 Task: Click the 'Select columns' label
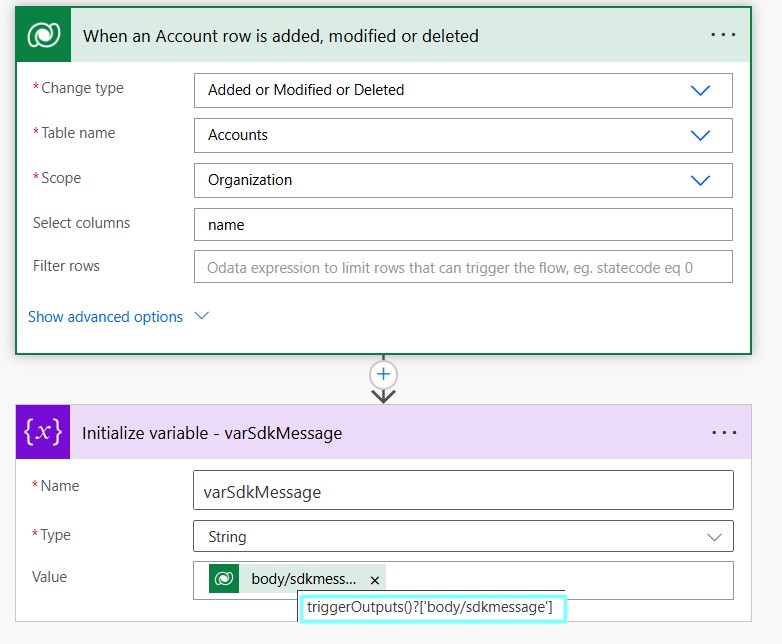(x=81, y=222)
